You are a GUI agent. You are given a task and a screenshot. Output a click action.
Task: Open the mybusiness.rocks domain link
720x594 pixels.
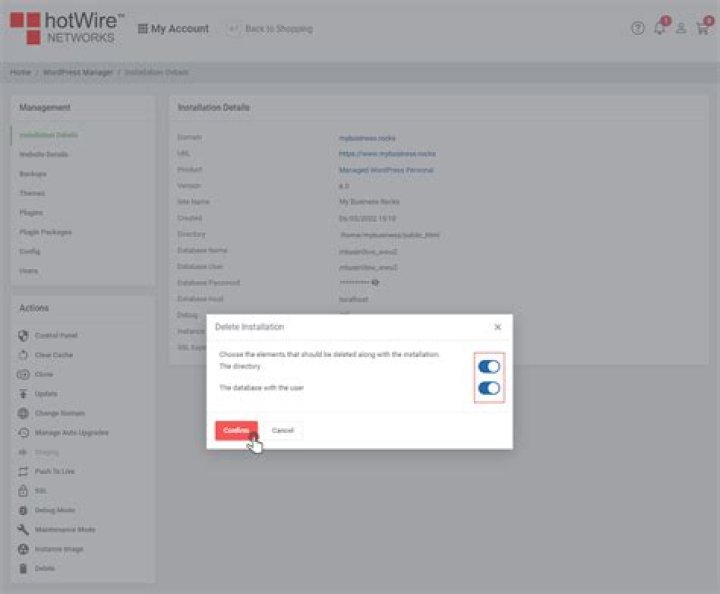coord(367,138)
